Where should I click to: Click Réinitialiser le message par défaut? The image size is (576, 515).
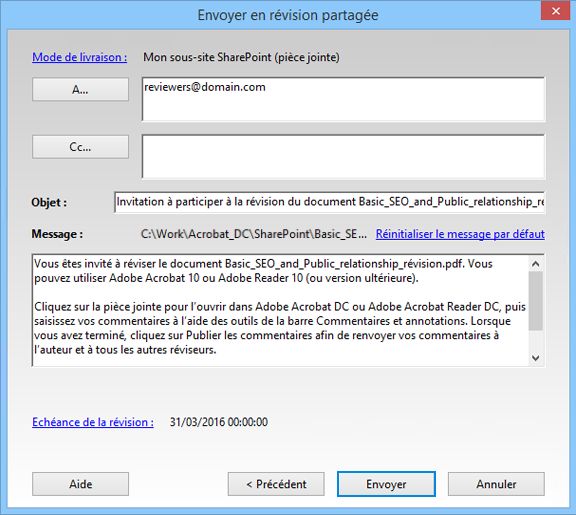(x=460, y=234)
